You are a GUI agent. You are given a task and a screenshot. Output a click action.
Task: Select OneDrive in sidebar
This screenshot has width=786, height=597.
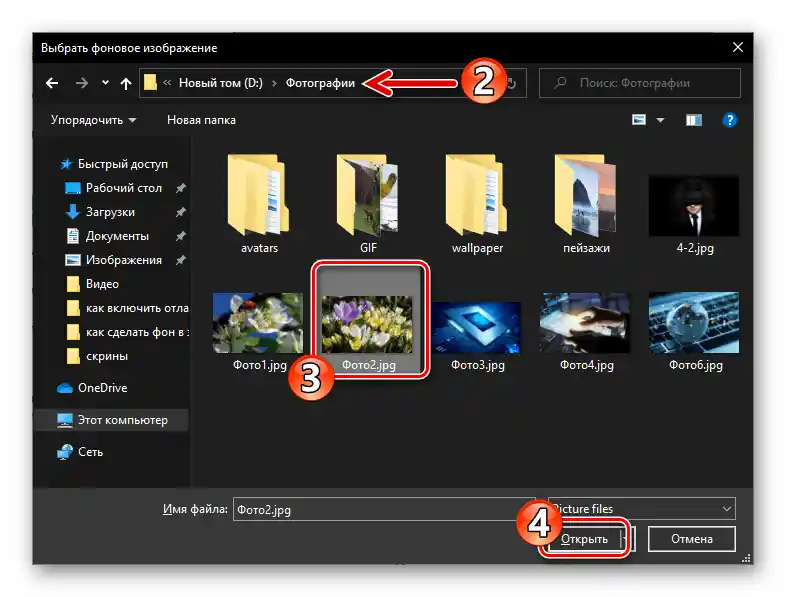(x=92, y=388)
